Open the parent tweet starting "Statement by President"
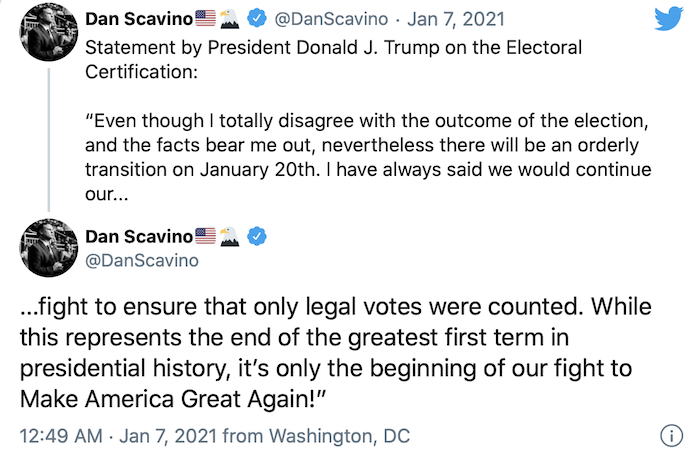Viewport: 700px width, 460px height. pyautogui.click(x=368, y=121)
